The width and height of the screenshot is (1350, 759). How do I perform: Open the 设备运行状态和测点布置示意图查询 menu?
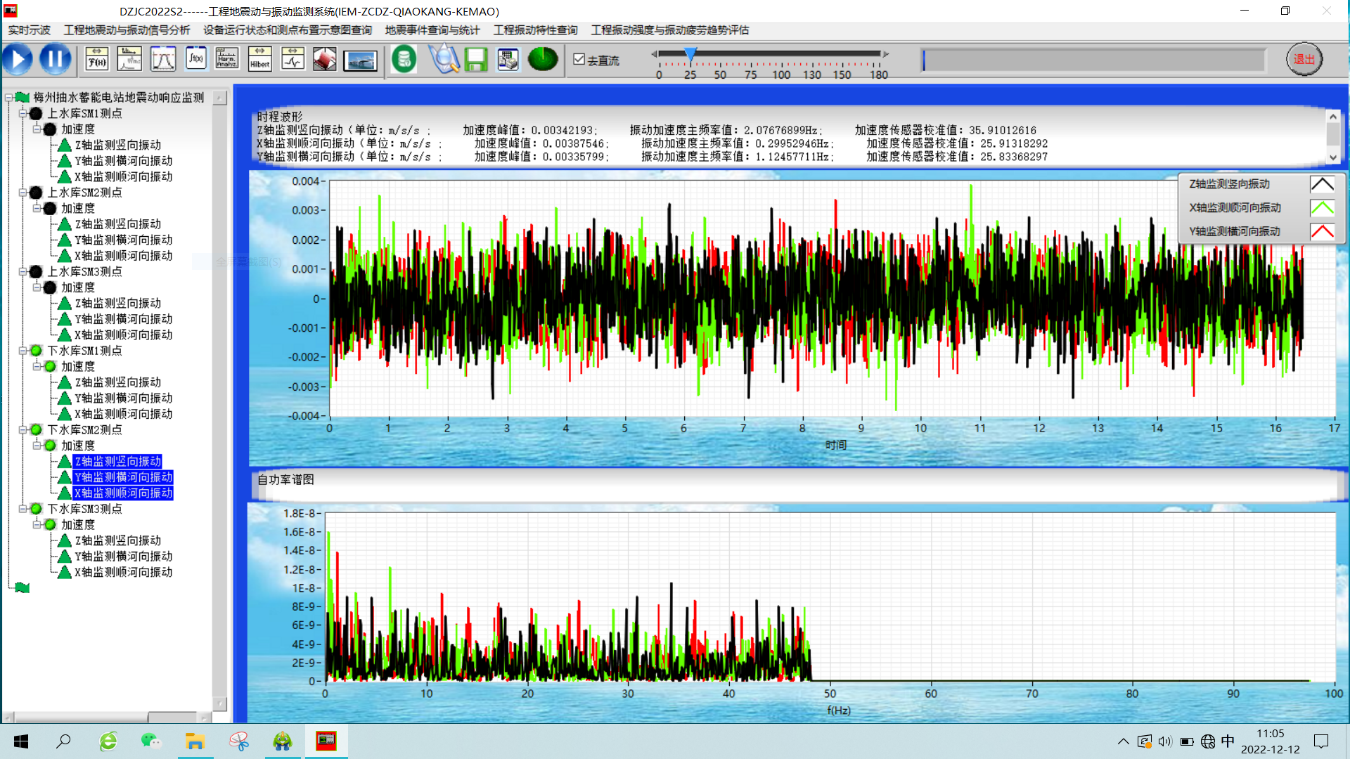287,30
